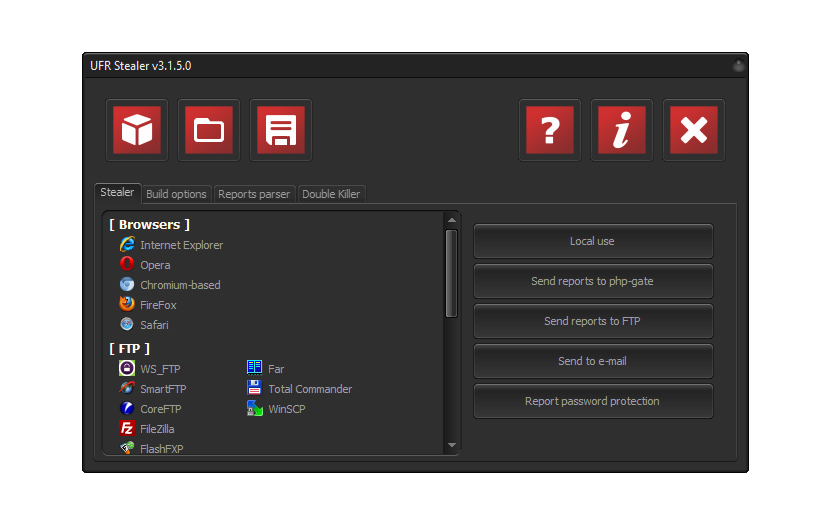The height and width of the screenshot is (524, 830).
Task: Select the FireFox icon
Action: coord(127,304)
